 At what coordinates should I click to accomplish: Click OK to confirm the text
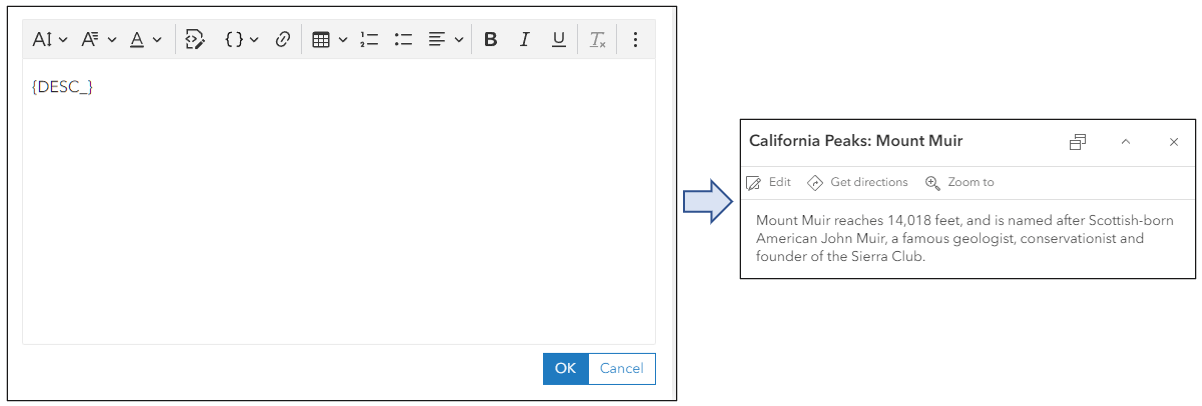click(x=565, y=369)
